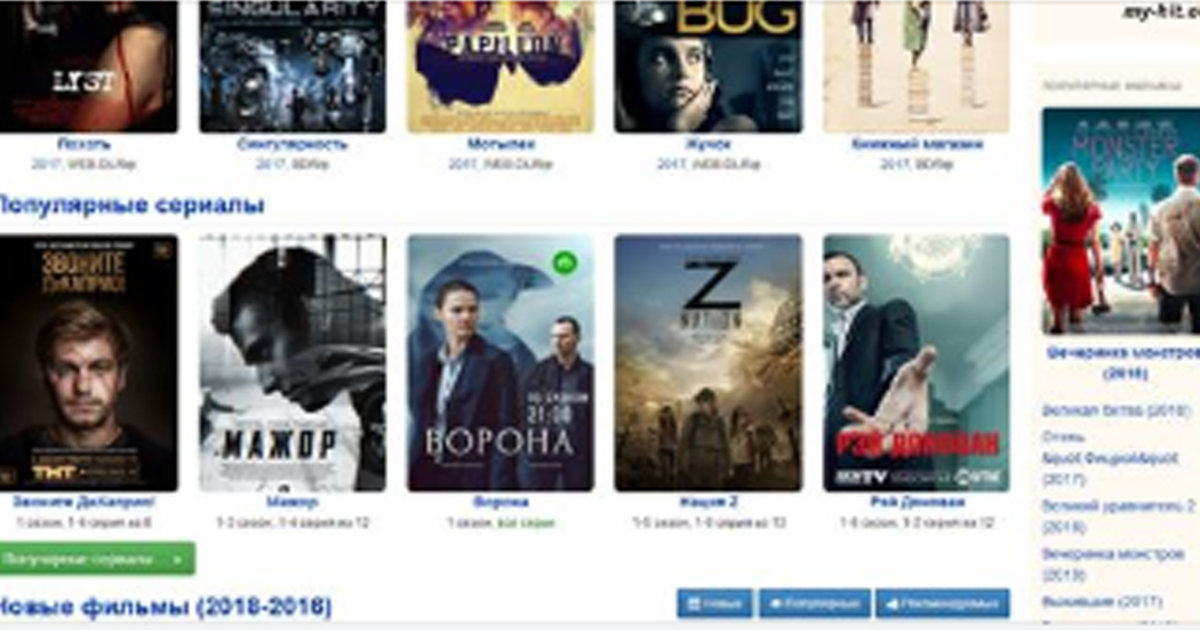Expand the green Популярные сериалы button
Screen dimensions: 1200x630
click(96, 558)
